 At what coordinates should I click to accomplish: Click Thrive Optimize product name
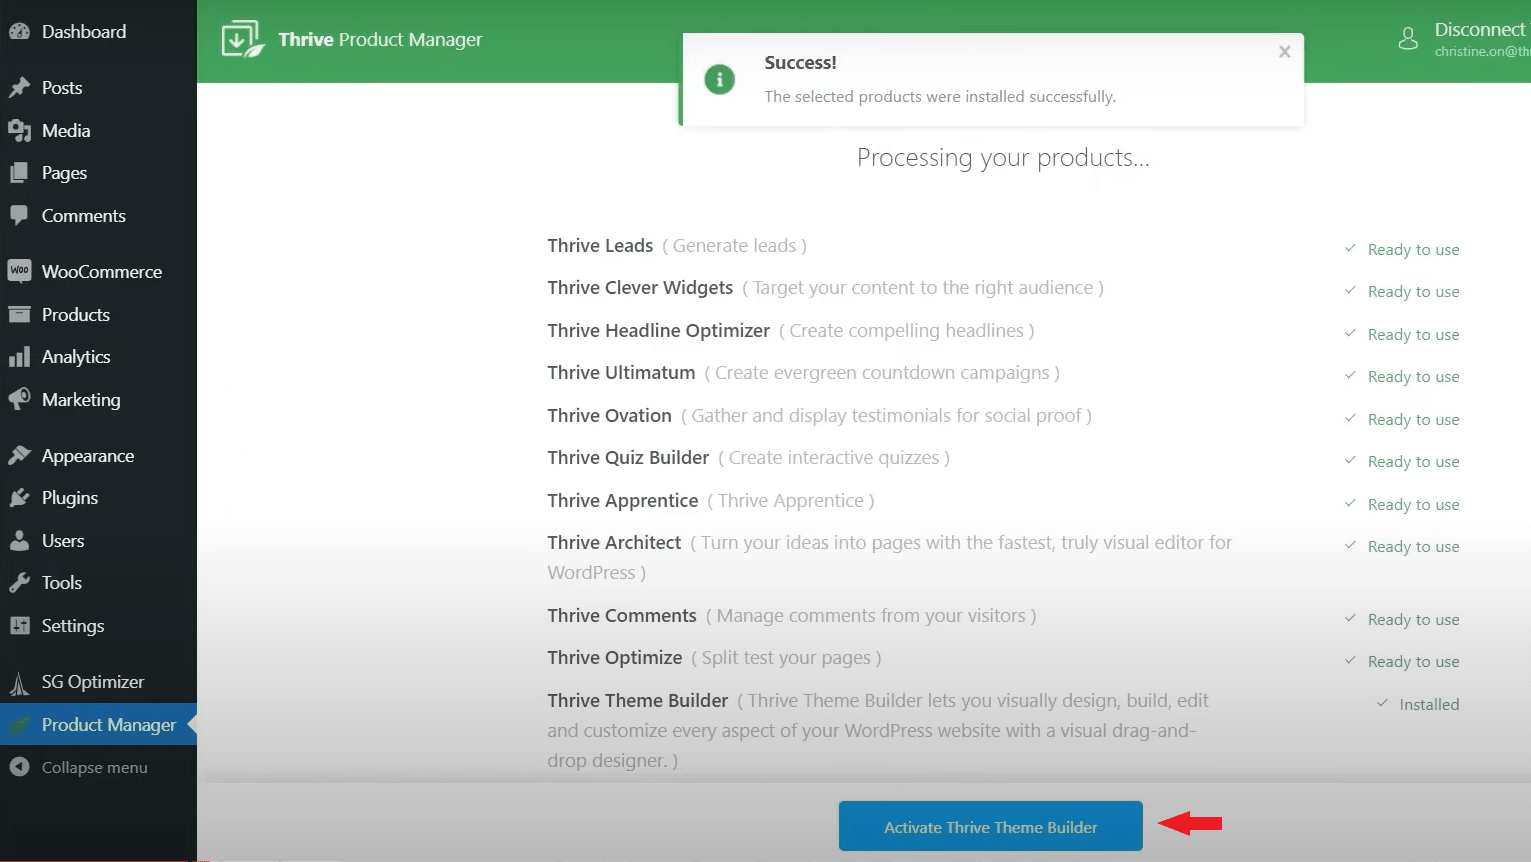pos(615,658)
